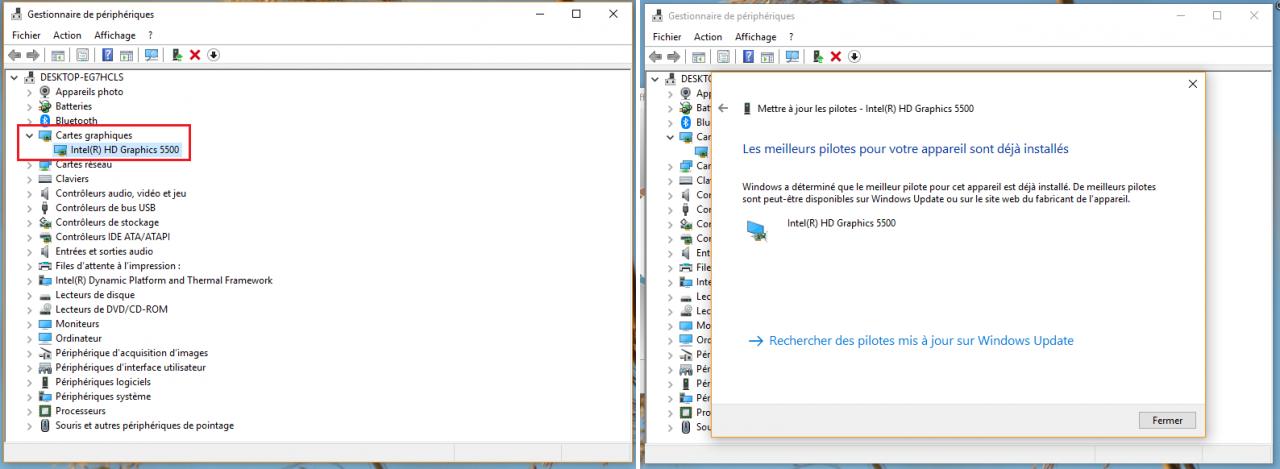This screenshot has width=1280, height=469.
Task: Expand Contrôleurs audio, vidéo et jeu
Action: tap(29, 193)
